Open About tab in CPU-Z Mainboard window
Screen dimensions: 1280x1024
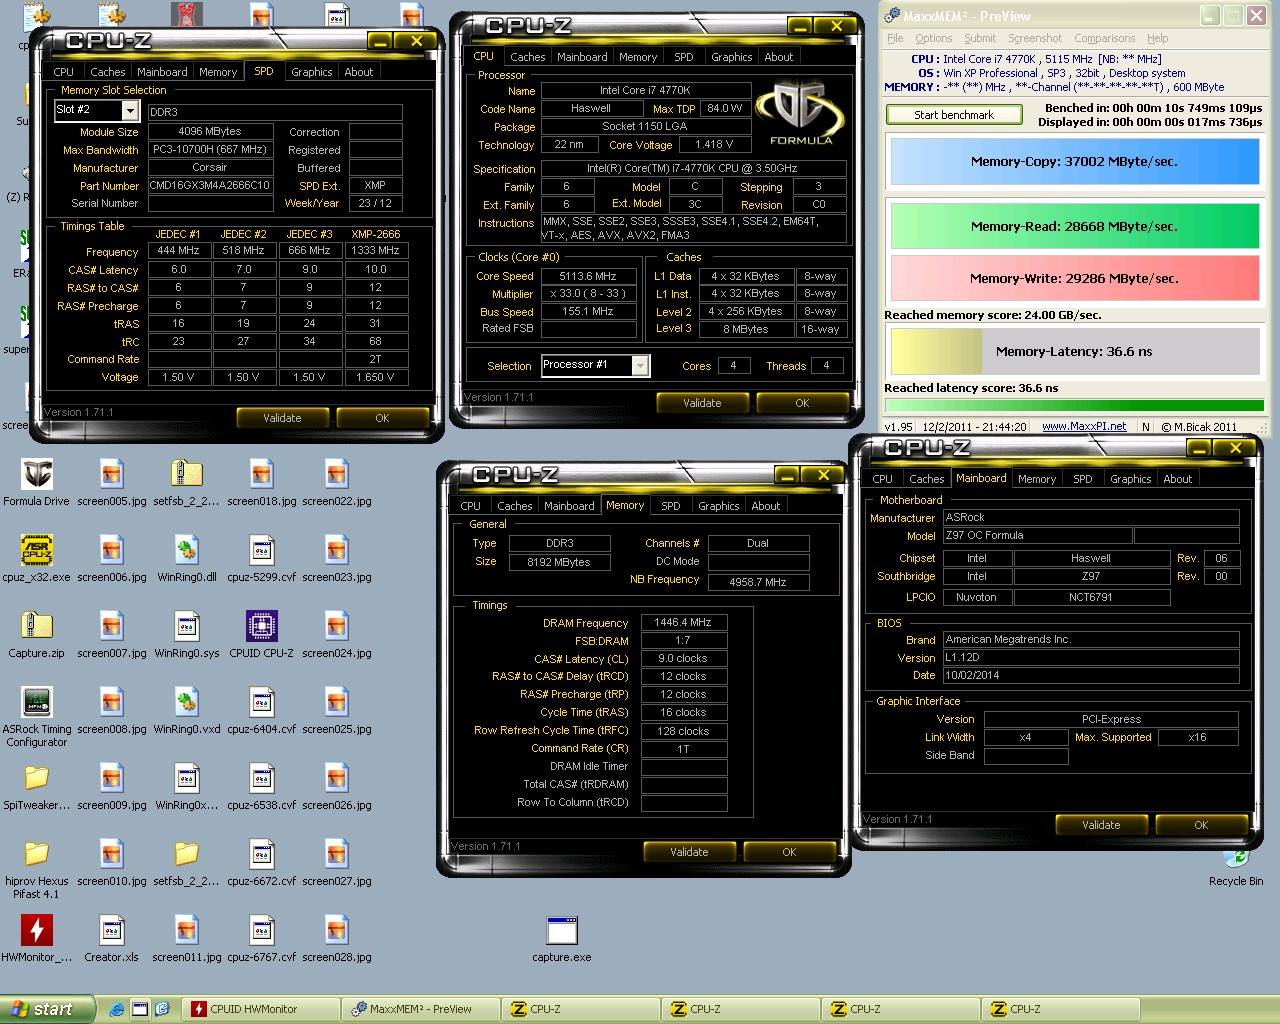click(1178, 479)
